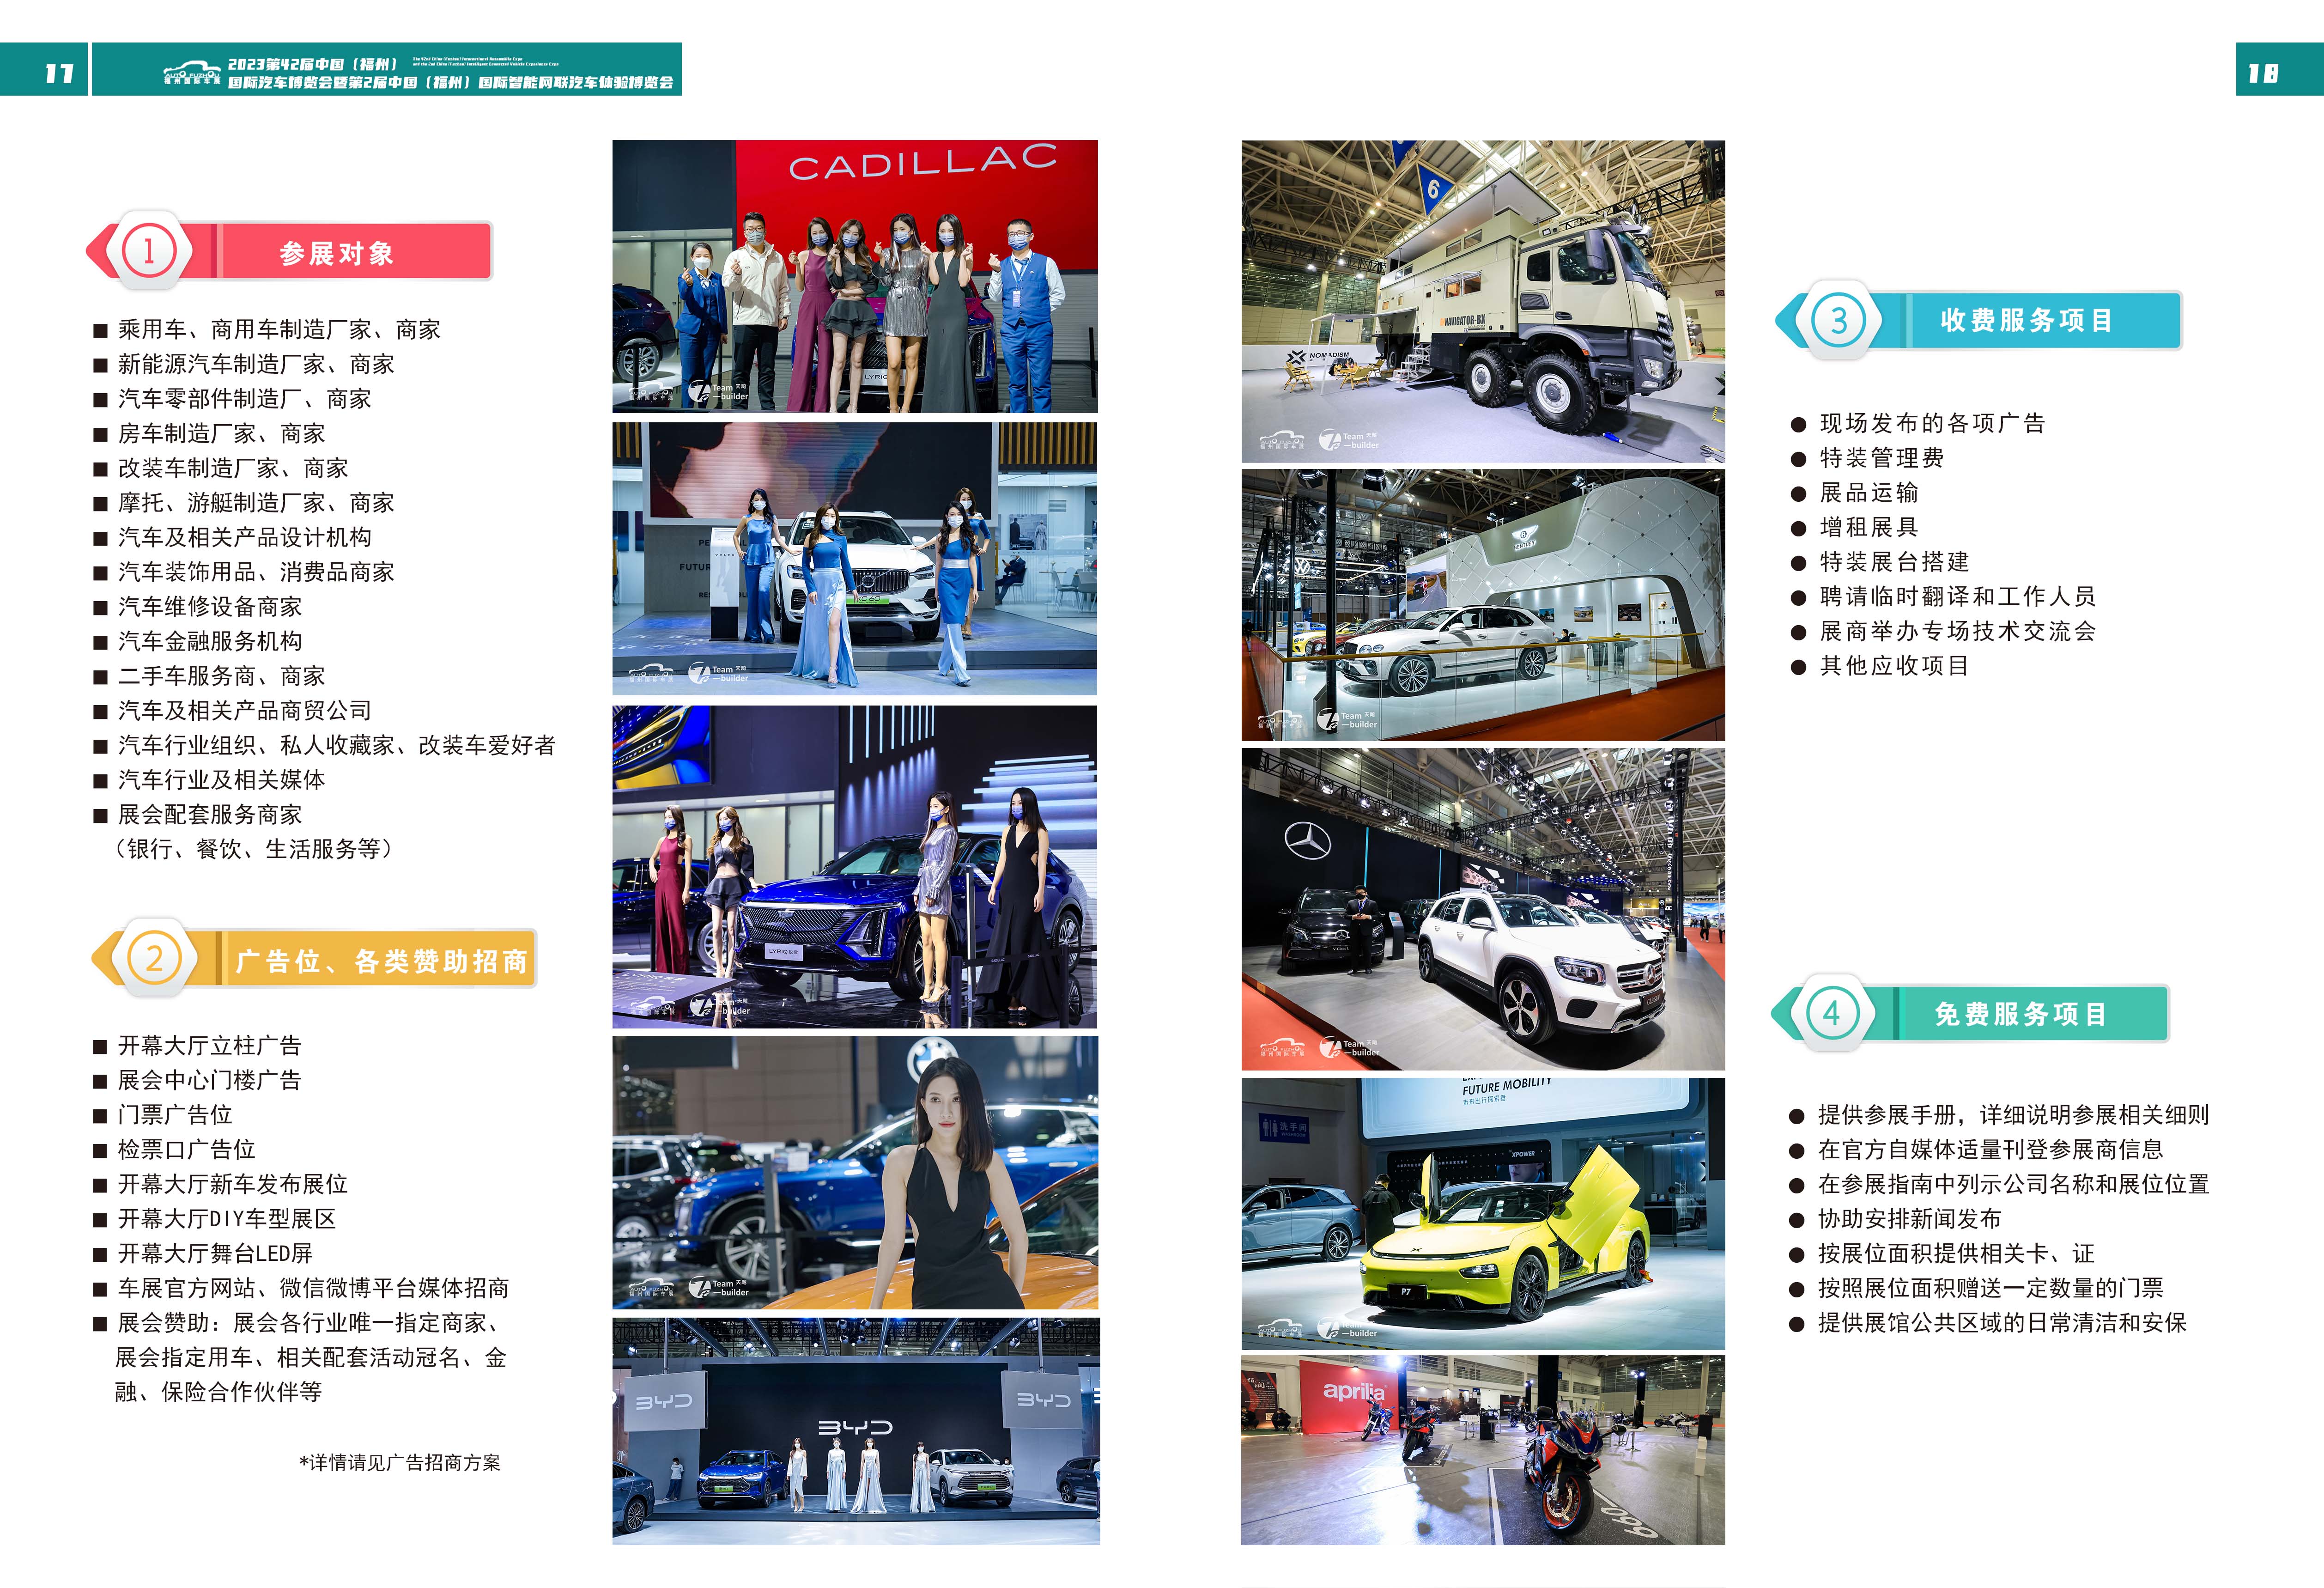The height and width of the screenshot is (1588, 2324).
Task: Click text 特装展台搭建
Action: (1894, 562)
